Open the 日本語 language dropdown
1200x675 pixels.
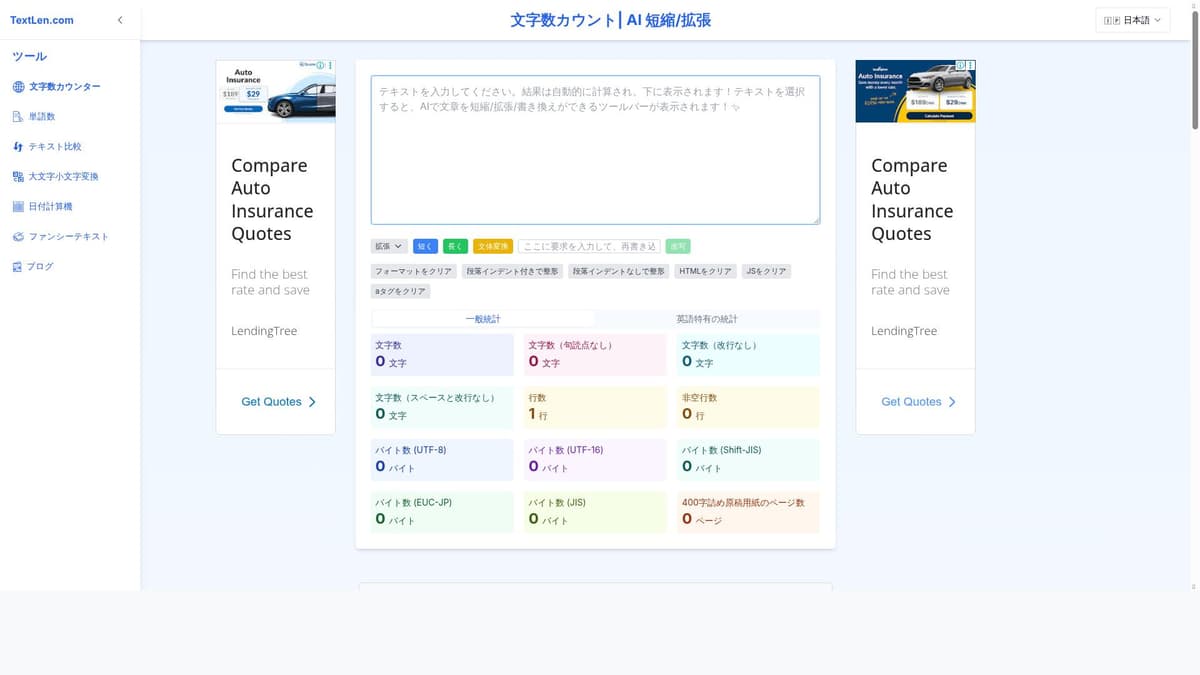(1133, 20)
